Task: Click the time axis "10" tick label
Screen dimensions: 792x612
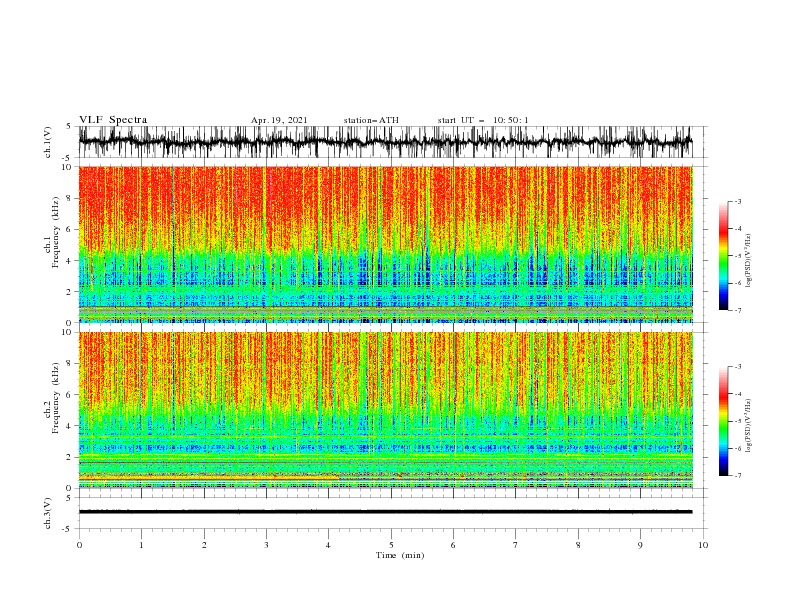Action: [703, 545]
